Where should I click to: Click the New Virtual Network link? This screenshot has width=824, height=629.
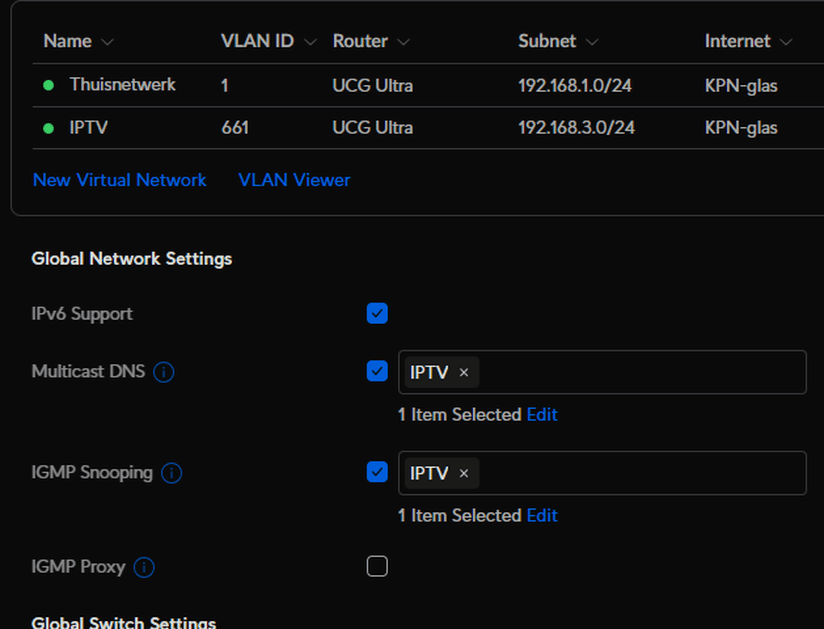click(119, 180)
